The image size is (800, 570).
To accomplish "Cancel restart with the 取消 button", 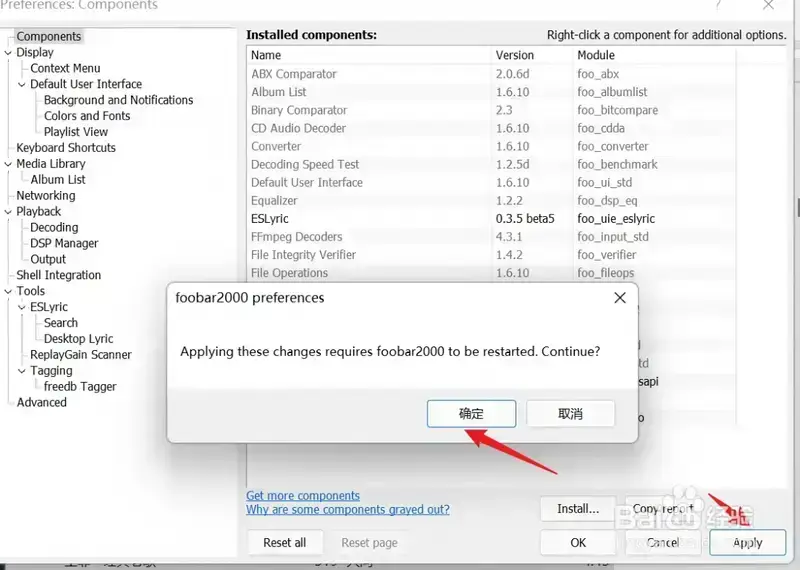I will pyautogui.click(x=570, y=414).
